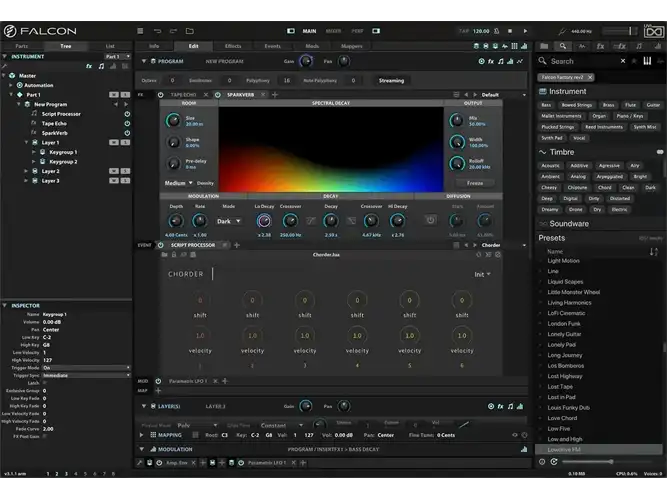Viewport: 667px width, 500px height.
Task: Switch to the List tab
Action: click(110, 46)
